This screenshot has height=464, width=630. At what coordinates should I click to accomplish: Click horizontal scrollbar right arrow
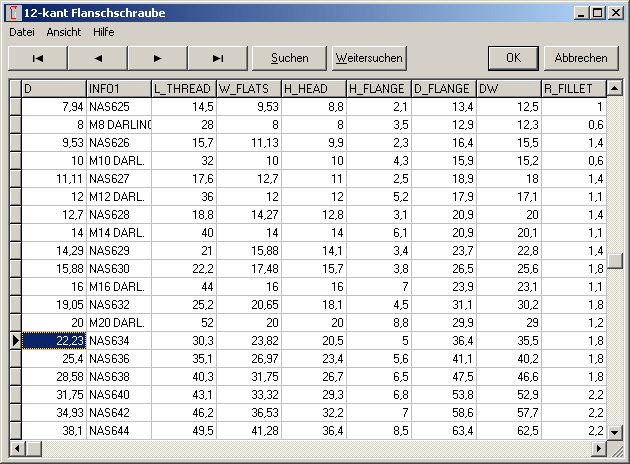(599, 447)
